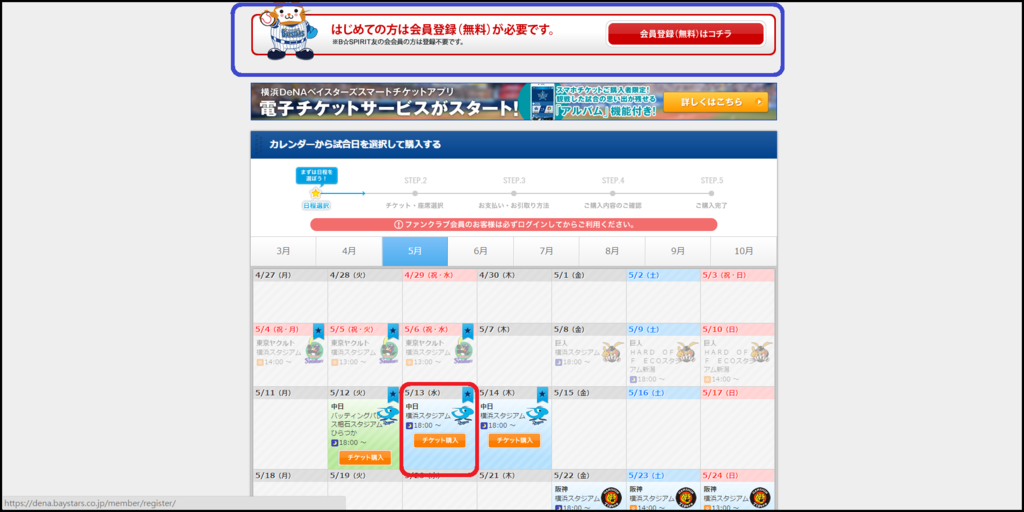1024x512 pixels.
Task: Click the STEP.4 ご購入内容のご確認 label
Action: [613, 205]
